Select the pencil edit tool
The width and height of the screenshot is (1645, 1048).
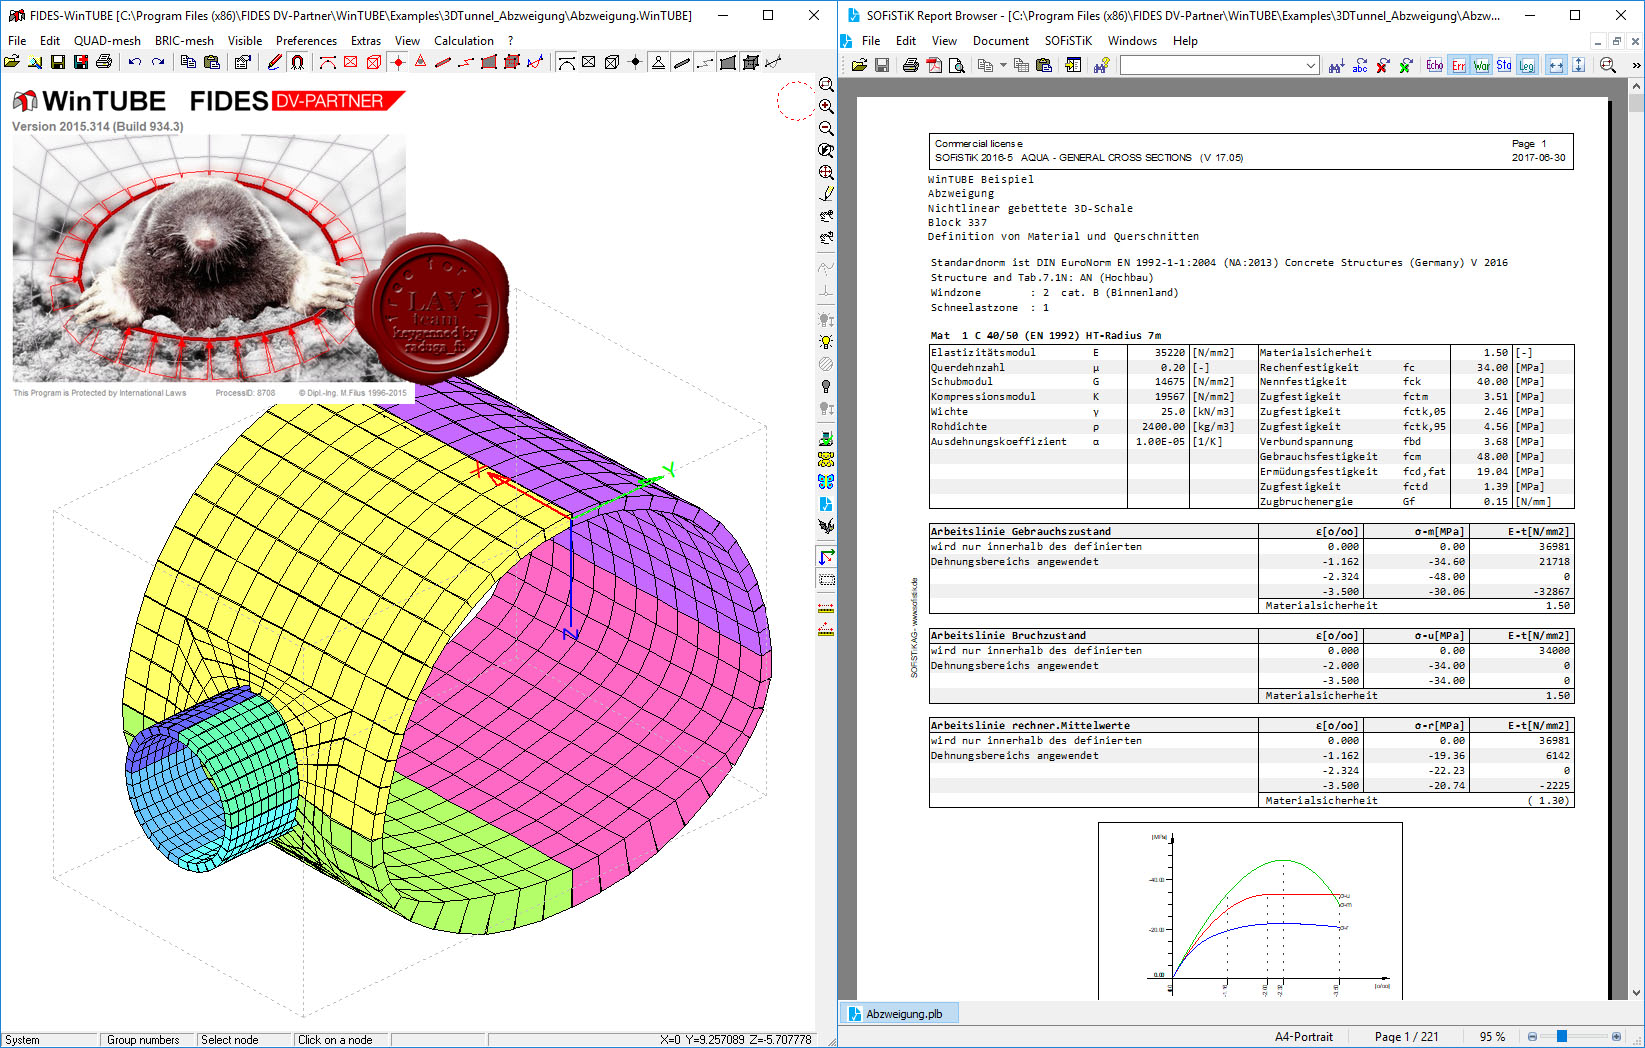tap(274, 62)
